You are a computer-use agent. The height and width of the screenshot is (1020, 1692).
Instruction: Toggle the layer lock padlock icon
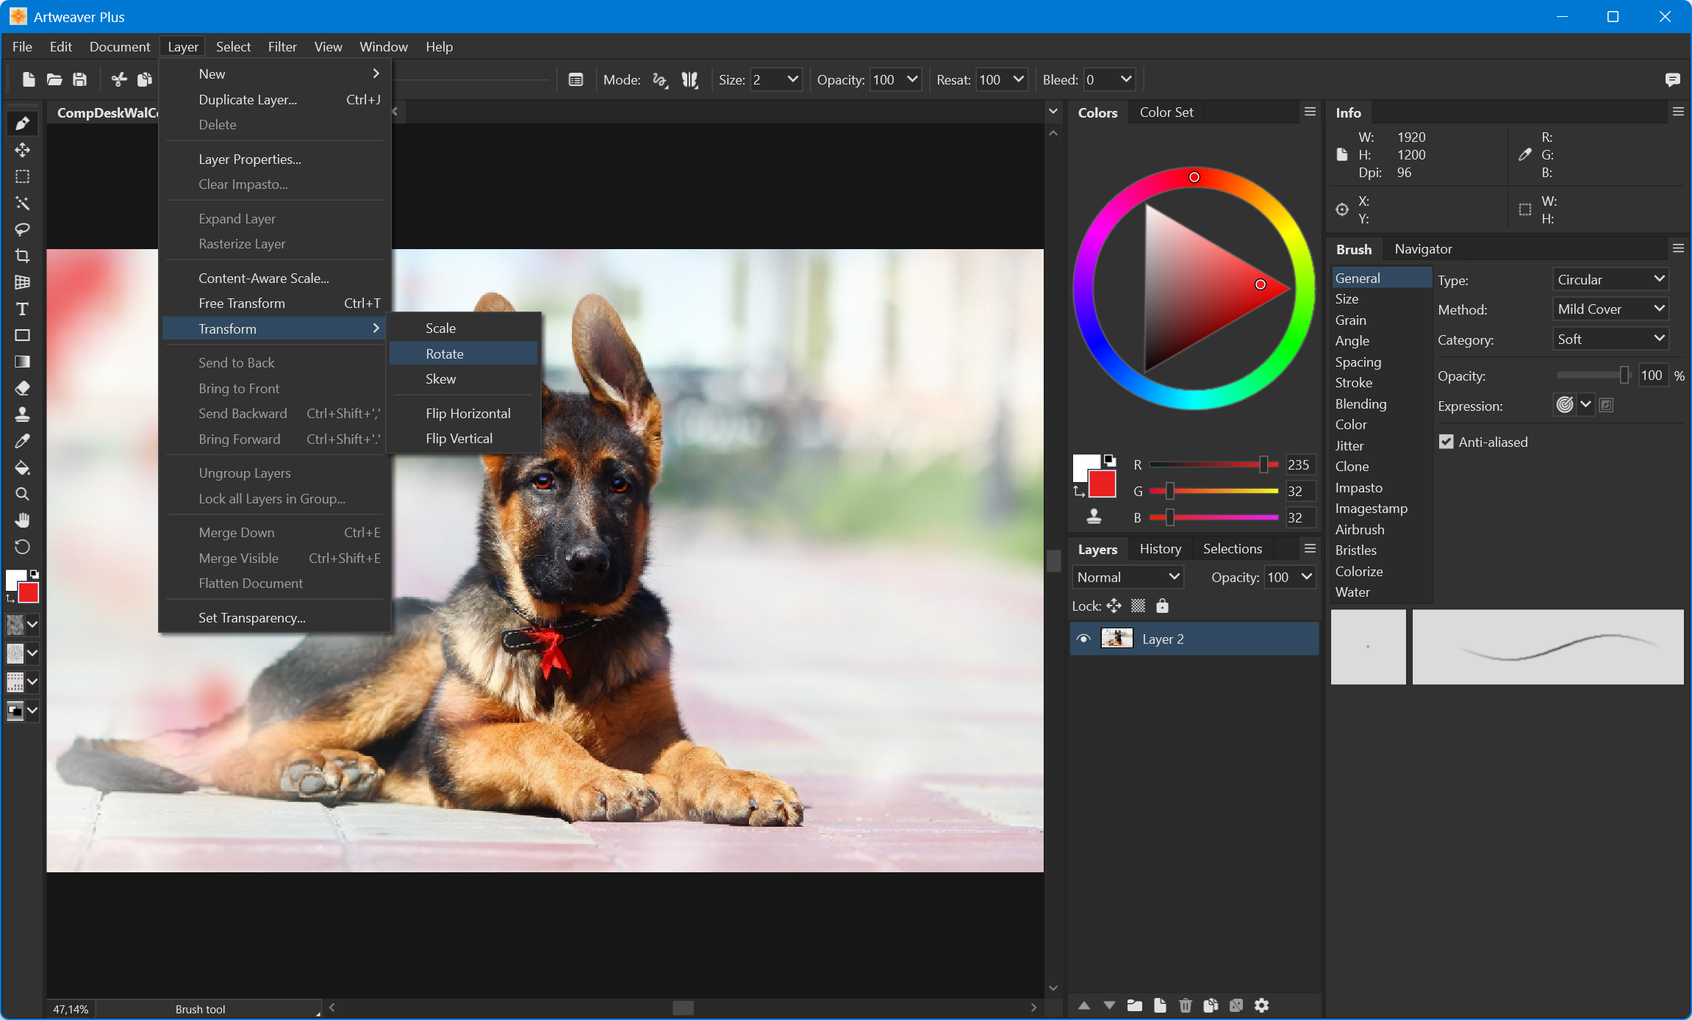(1162, 606)
